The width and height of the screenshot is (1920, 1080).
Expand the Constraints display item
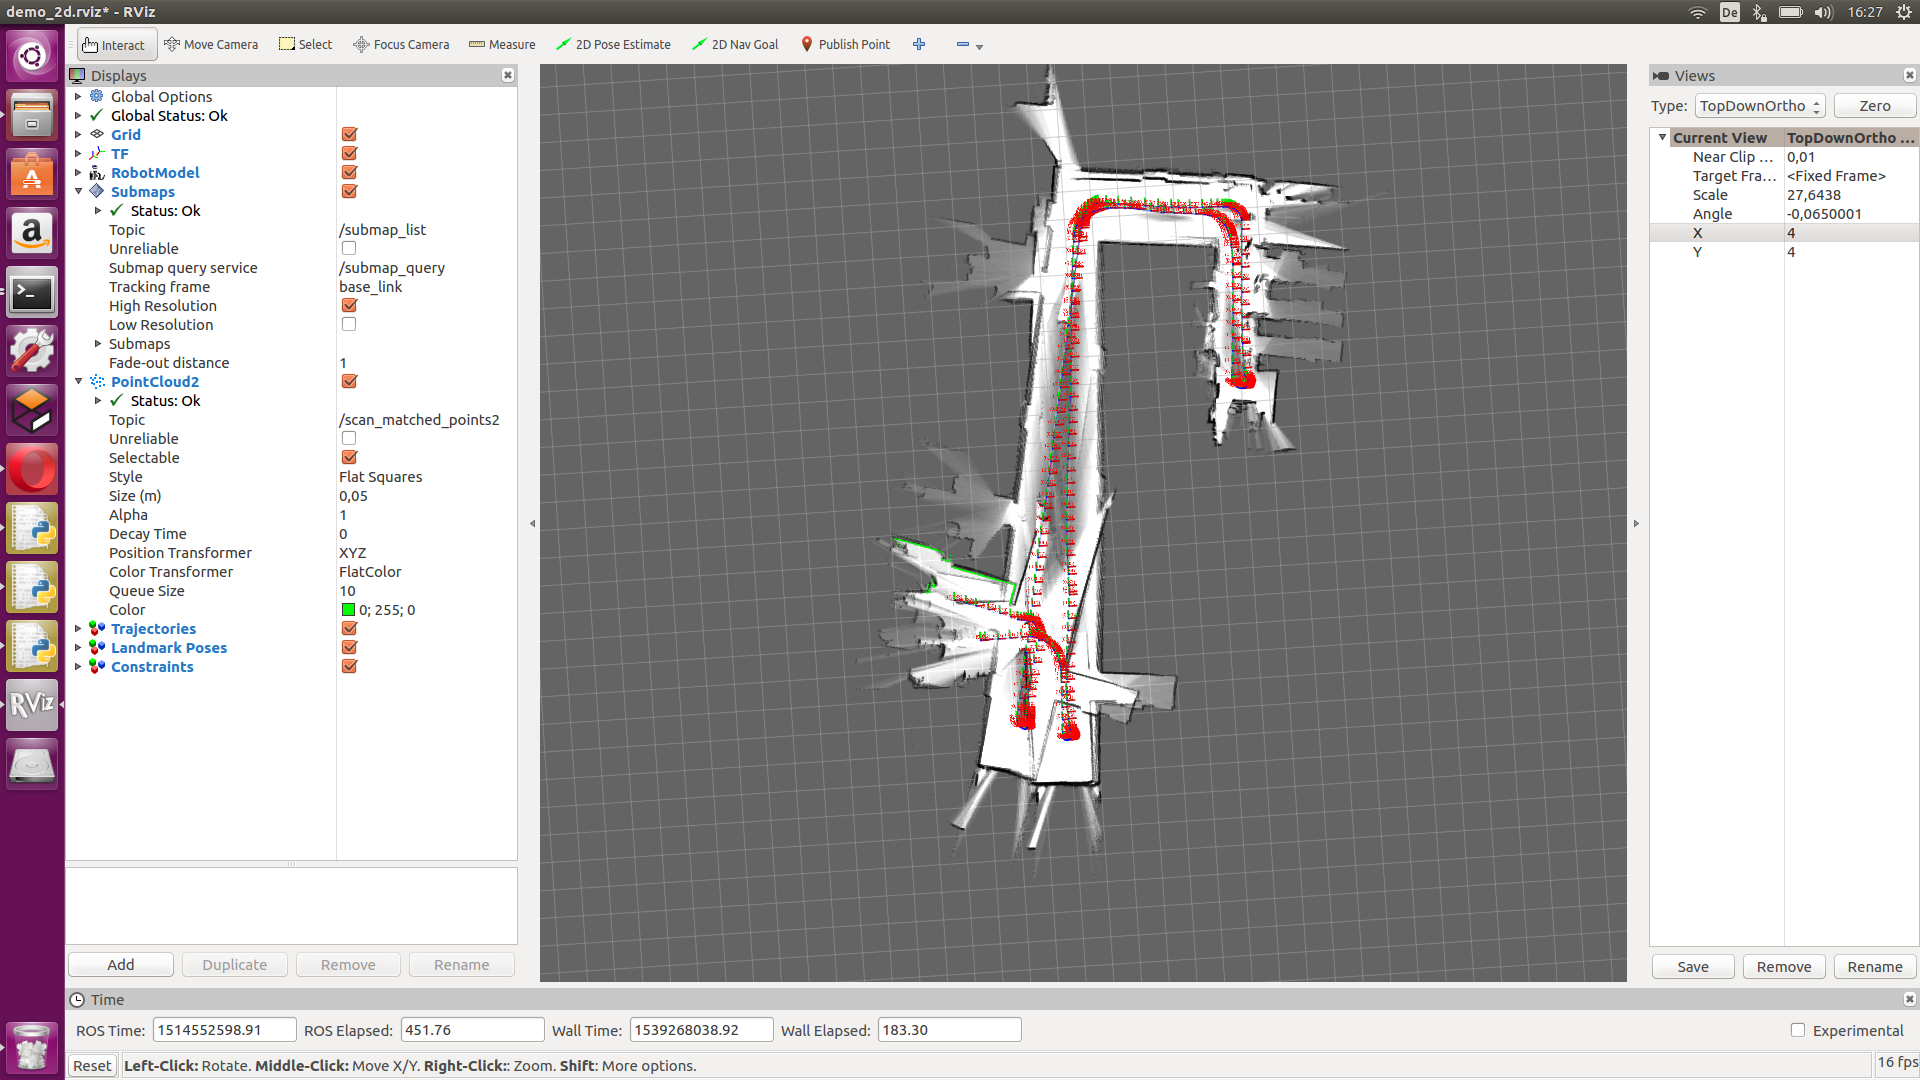[x=78, y=666]
